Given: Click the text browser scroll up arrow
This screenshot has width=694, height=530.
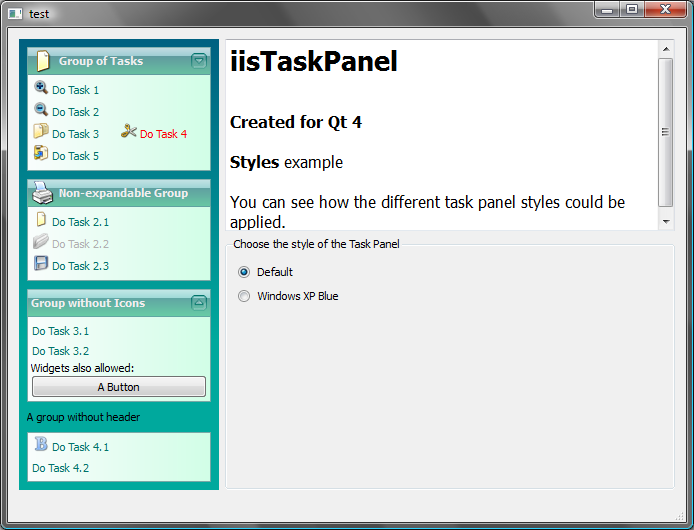Looking at the screenshot, I should click(666, 49).
